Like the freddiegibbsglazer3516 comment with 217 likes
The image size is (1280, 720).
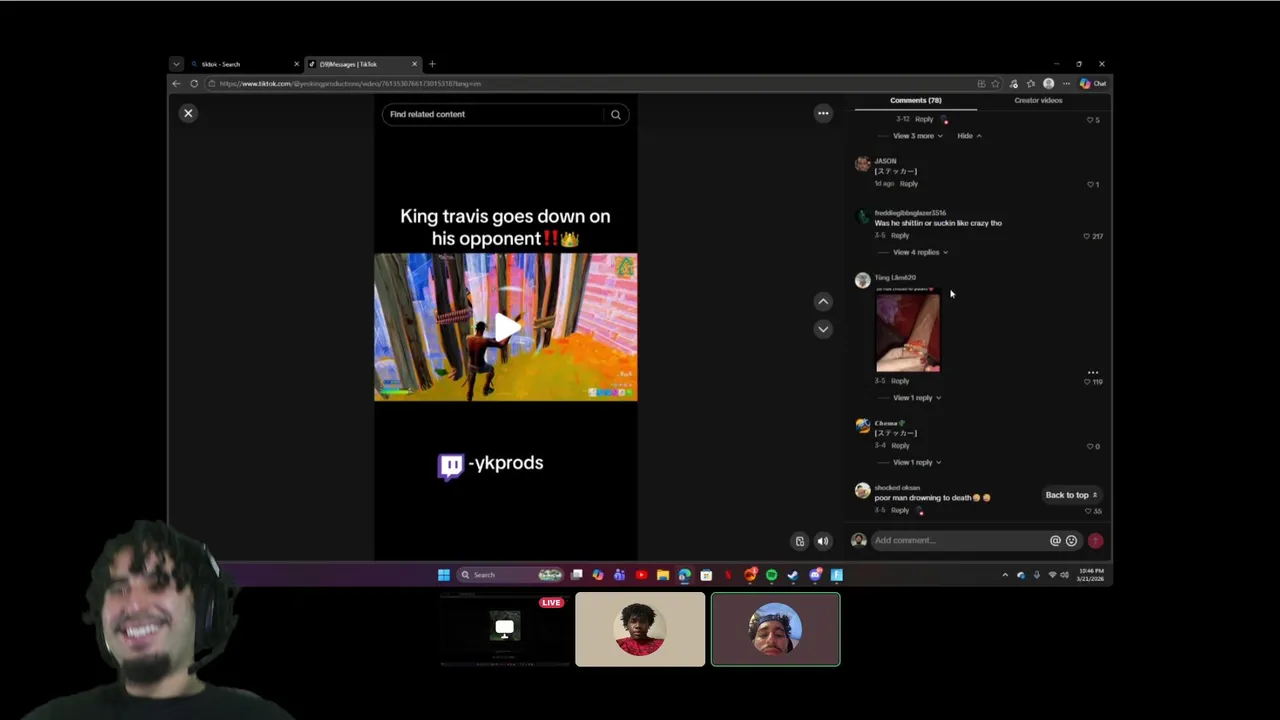pos(1088,236)
